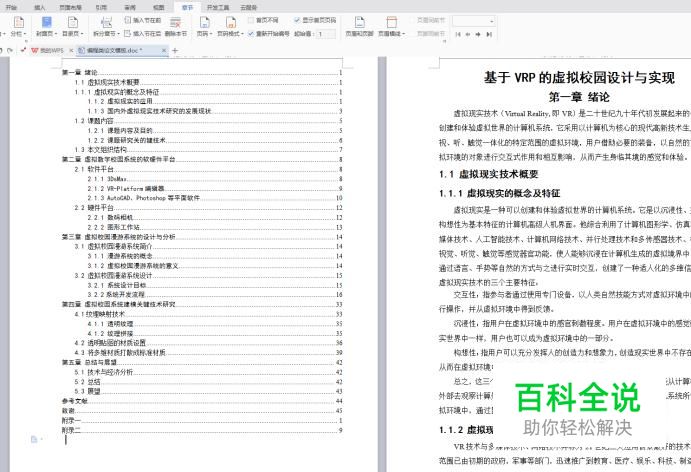Open the 云服务 ribbon tab
691x472 pixels.
[x=248, y=7]
